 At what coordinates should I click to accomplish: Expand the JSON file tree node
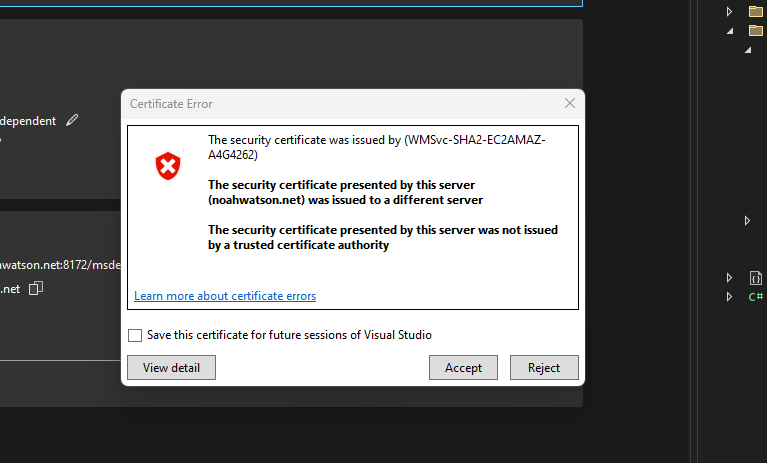pos(729,278)
